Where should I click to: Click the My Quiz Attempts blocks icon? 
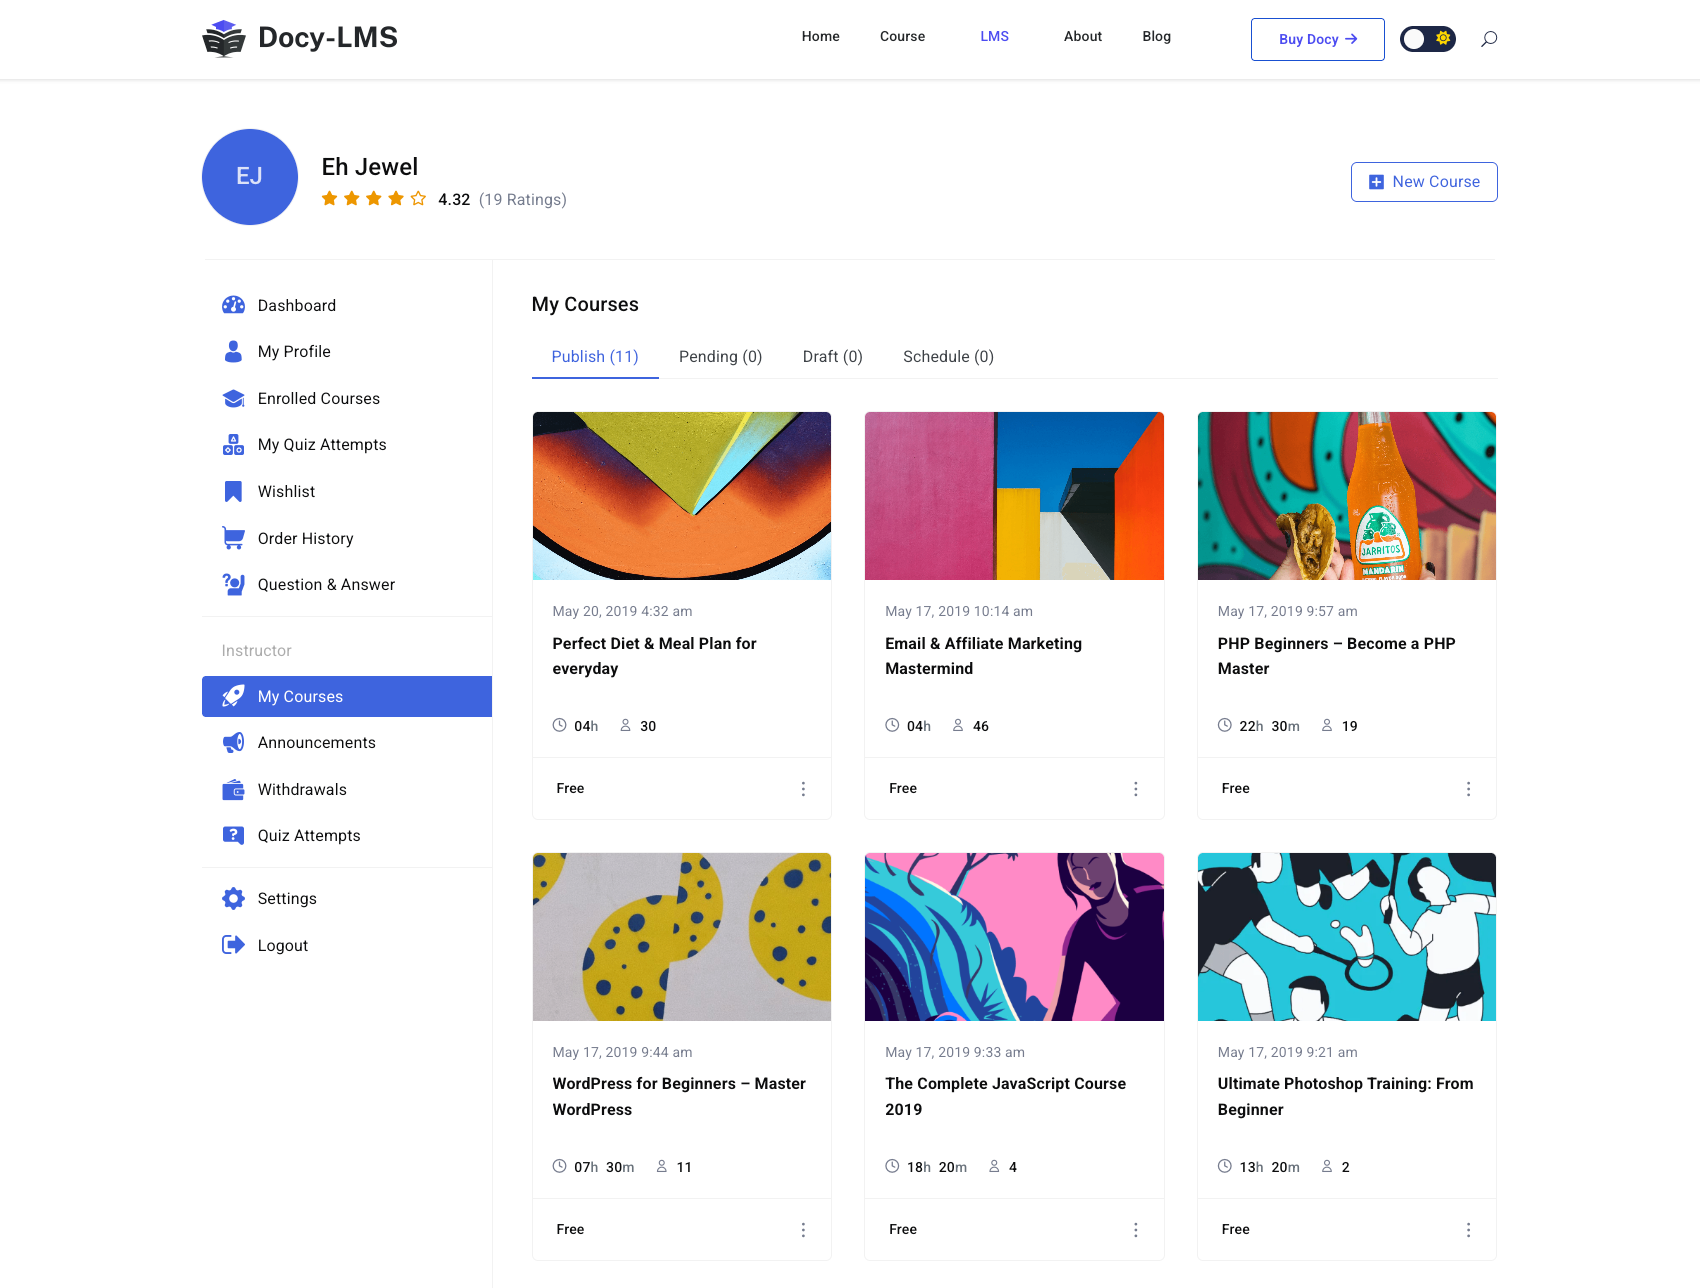point(233,444)
